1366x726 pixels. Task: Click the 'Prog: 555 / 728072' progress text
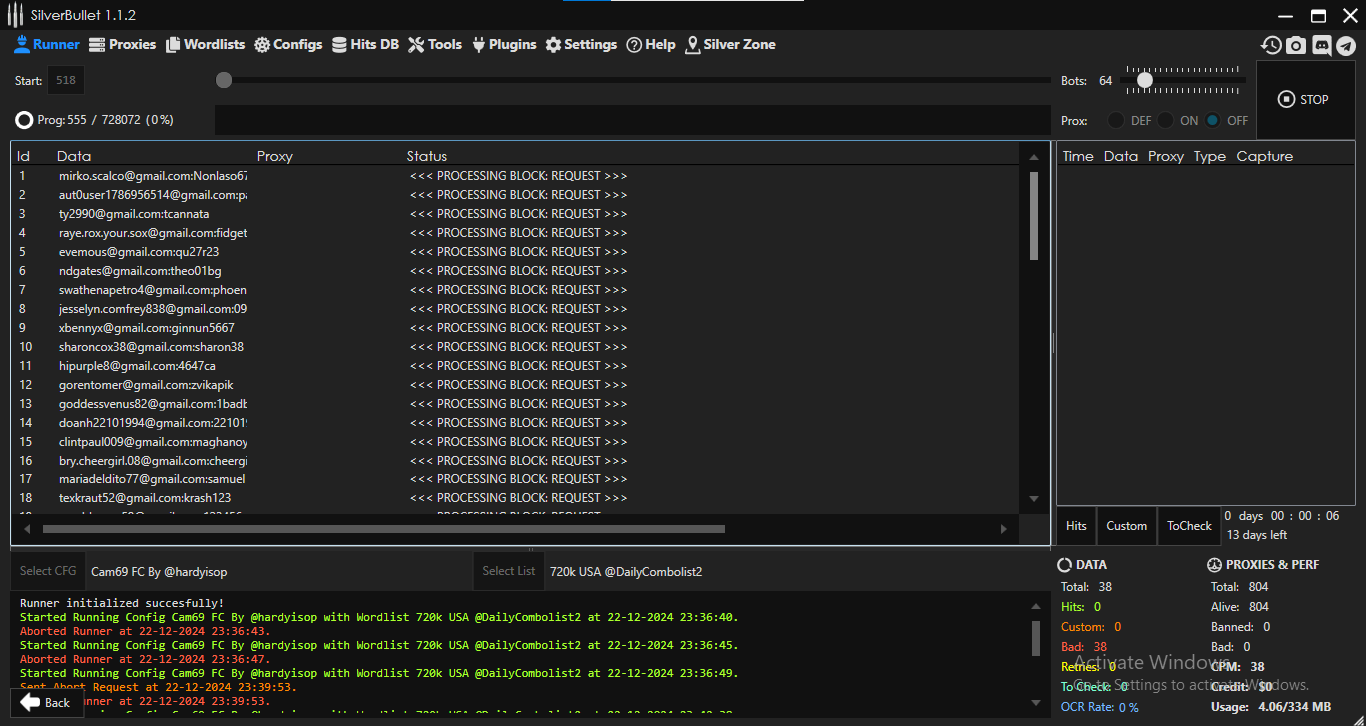105,120
